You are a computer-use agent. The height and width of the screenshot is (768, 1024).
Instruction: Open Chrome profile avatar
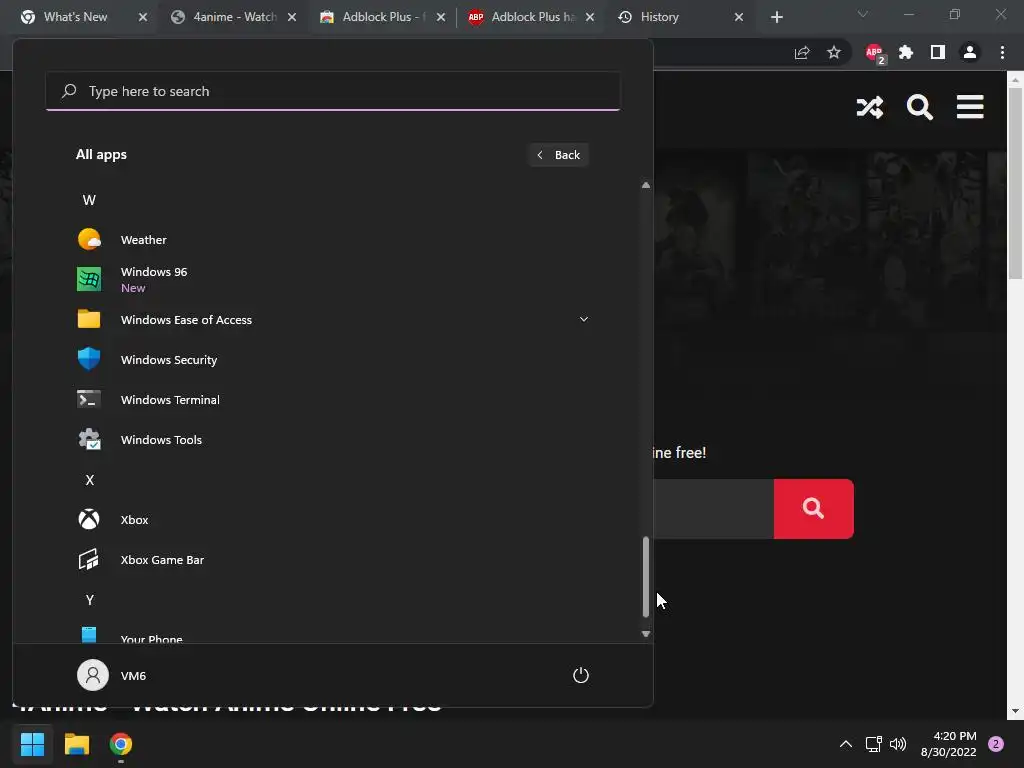coord(970,52)
